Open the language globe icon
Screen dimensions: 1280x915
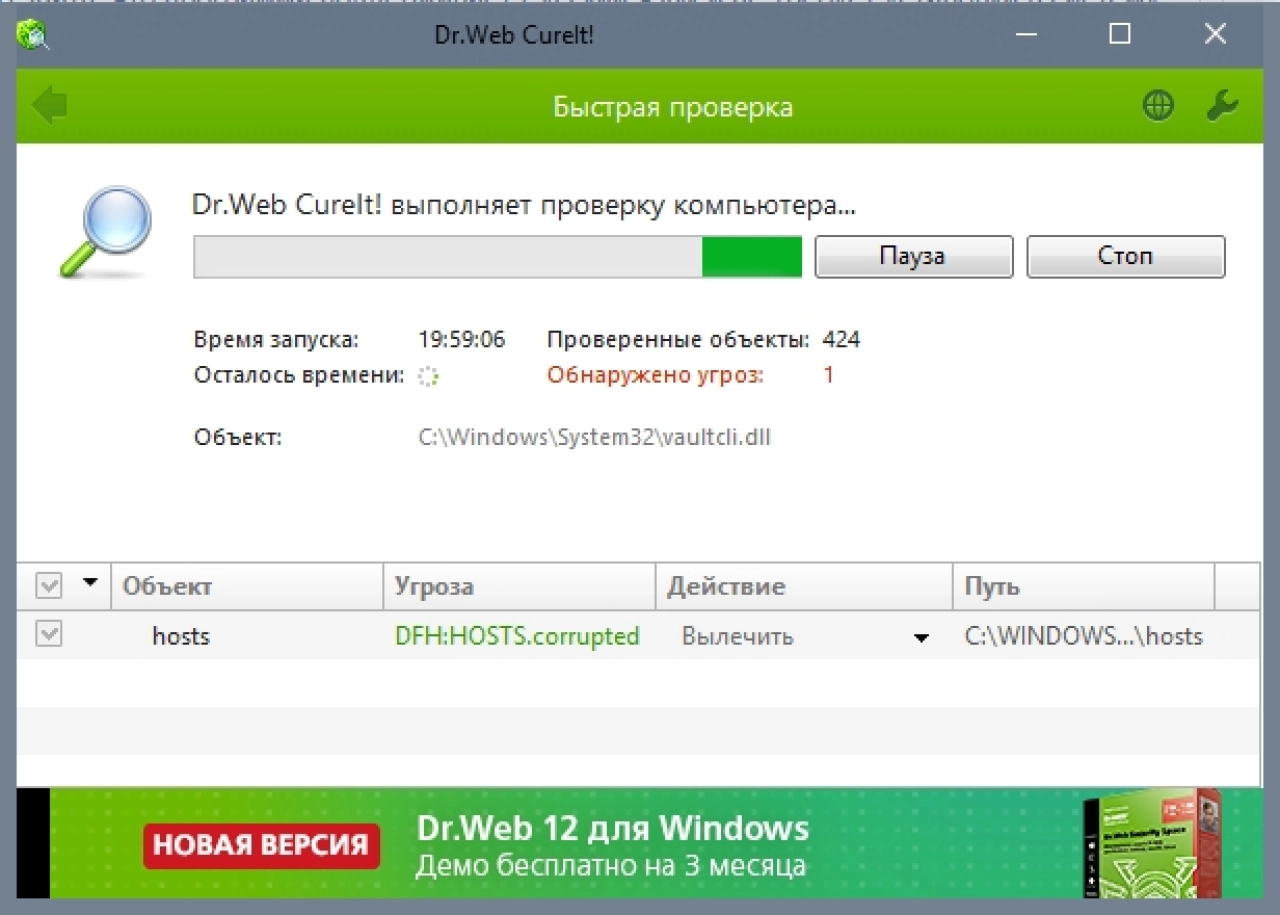coord(1158,106)
